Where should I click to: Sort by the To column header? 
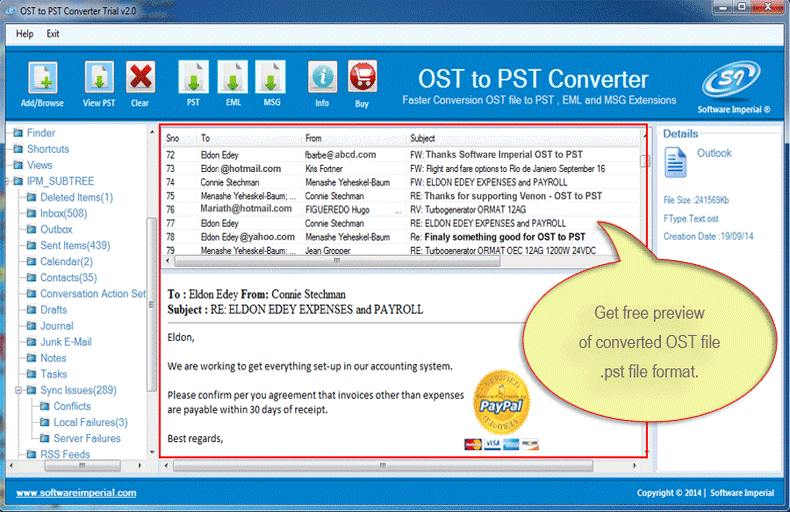[205, 138]
